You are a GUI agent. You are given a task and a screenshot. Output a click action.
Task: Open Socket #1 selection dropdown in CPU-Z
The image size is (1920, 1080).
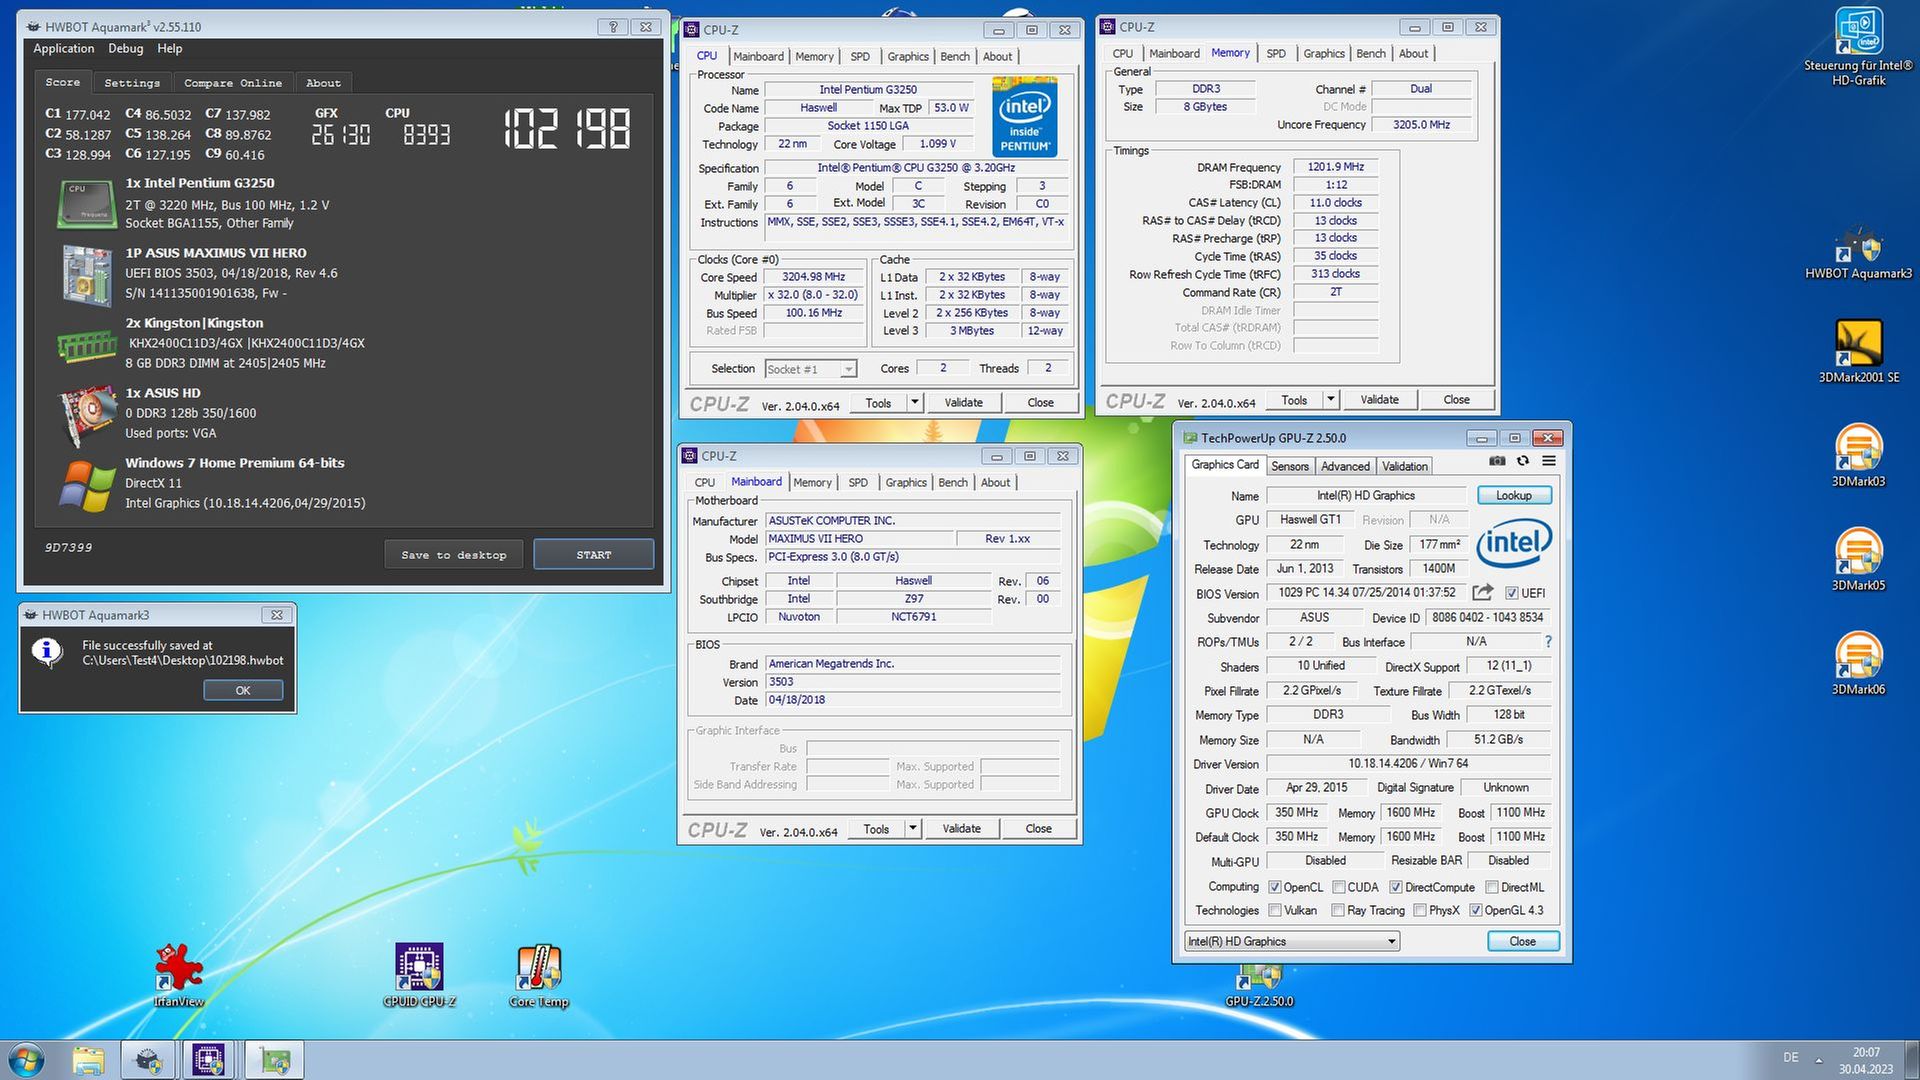pos(811,369)
